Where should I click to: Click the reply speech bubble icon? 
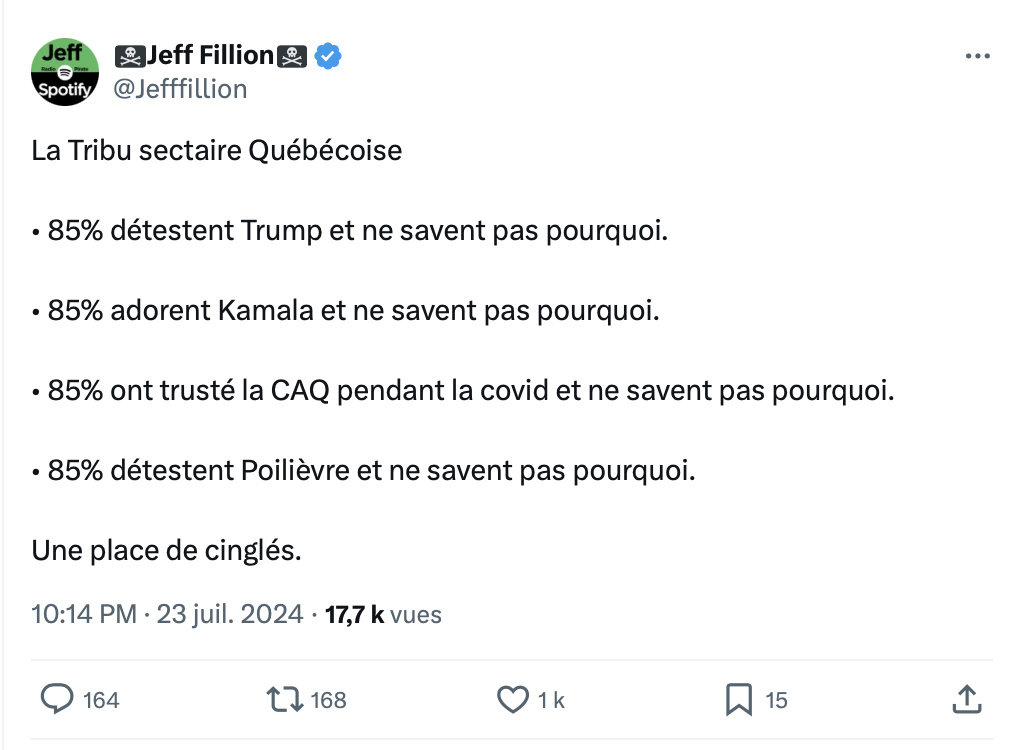point(57,699)
